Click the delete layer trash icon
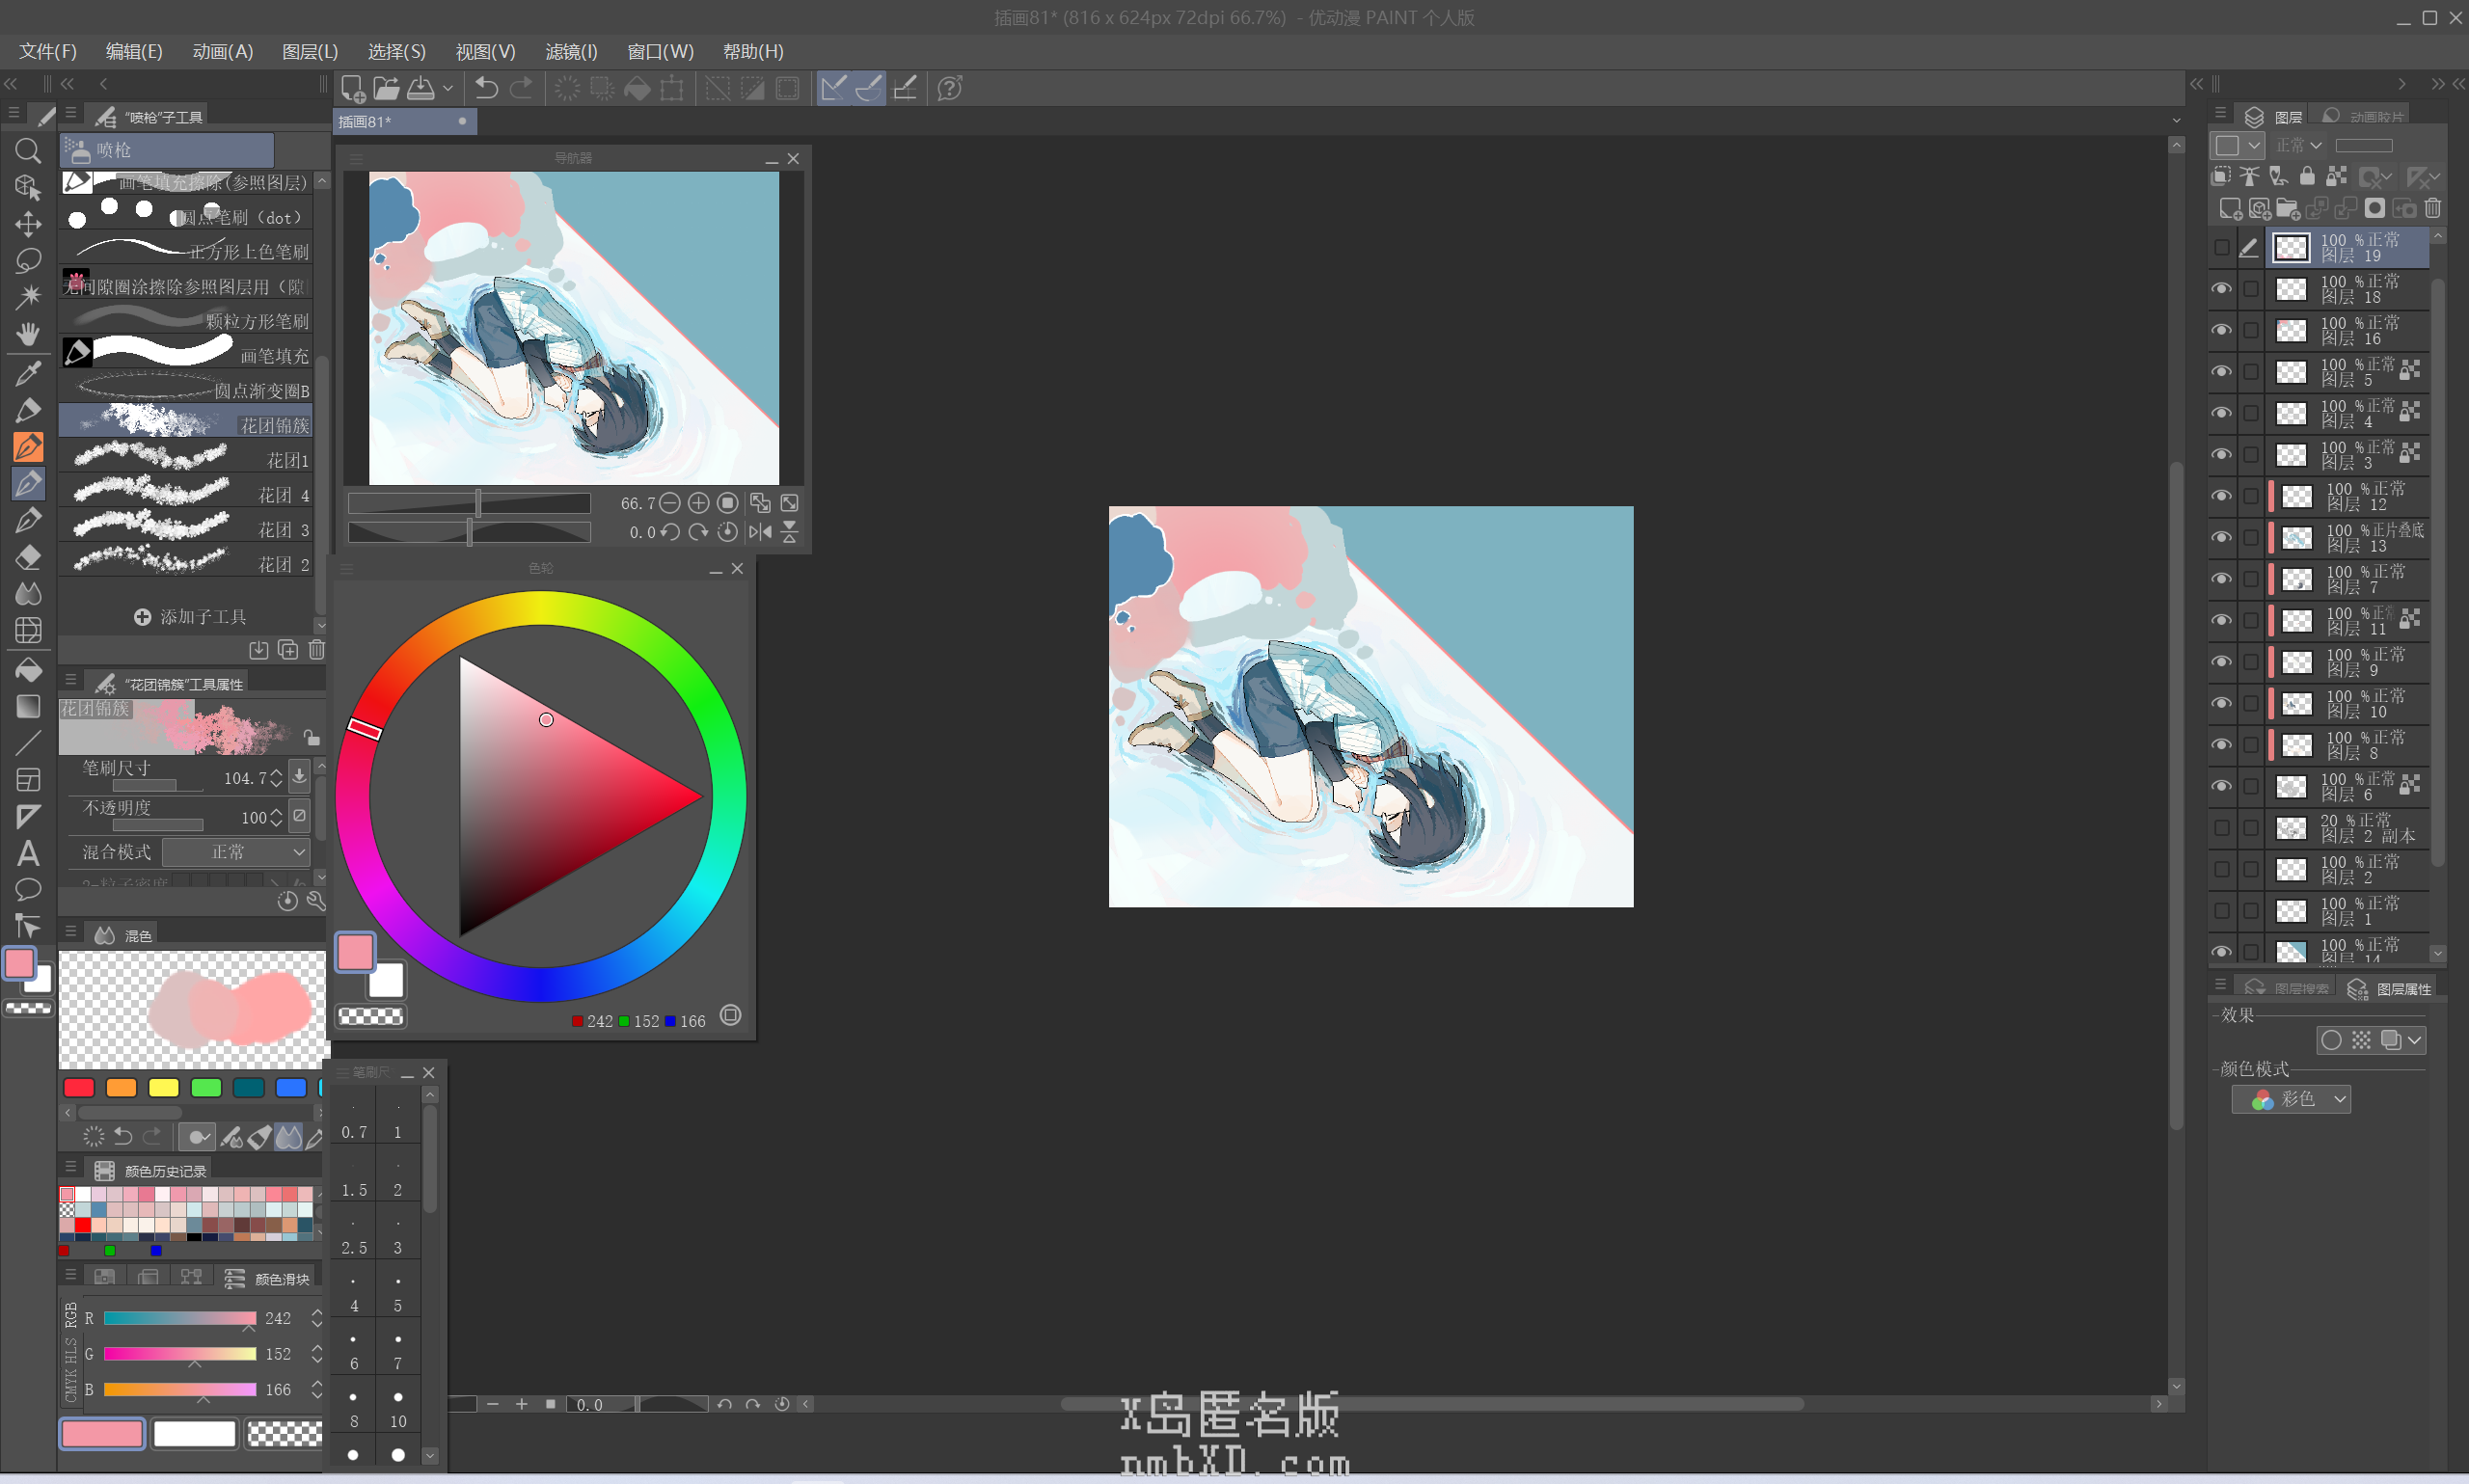 tap(2432, 208)
